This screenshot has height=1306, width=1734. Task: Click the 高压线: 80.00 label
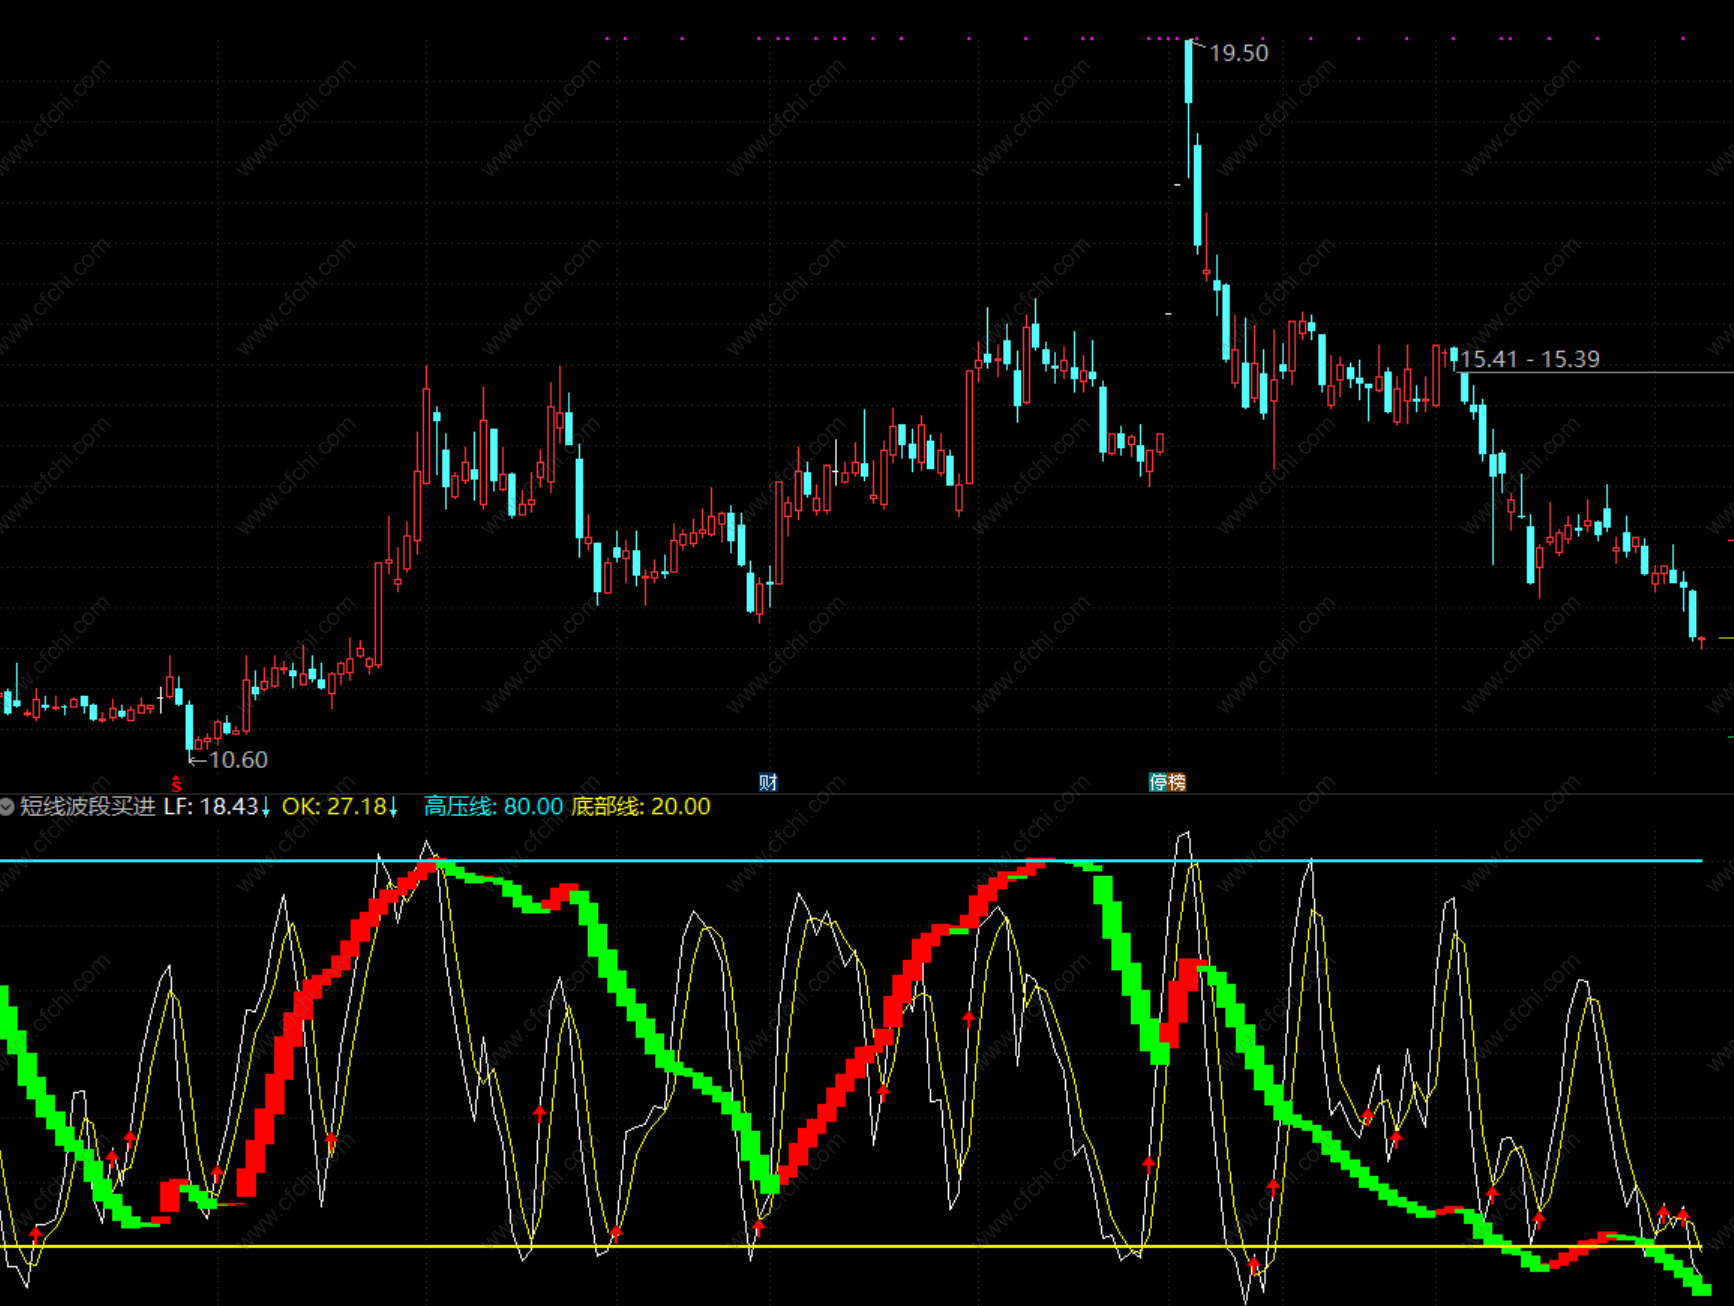pyautogui.click(x=494, y=807)
